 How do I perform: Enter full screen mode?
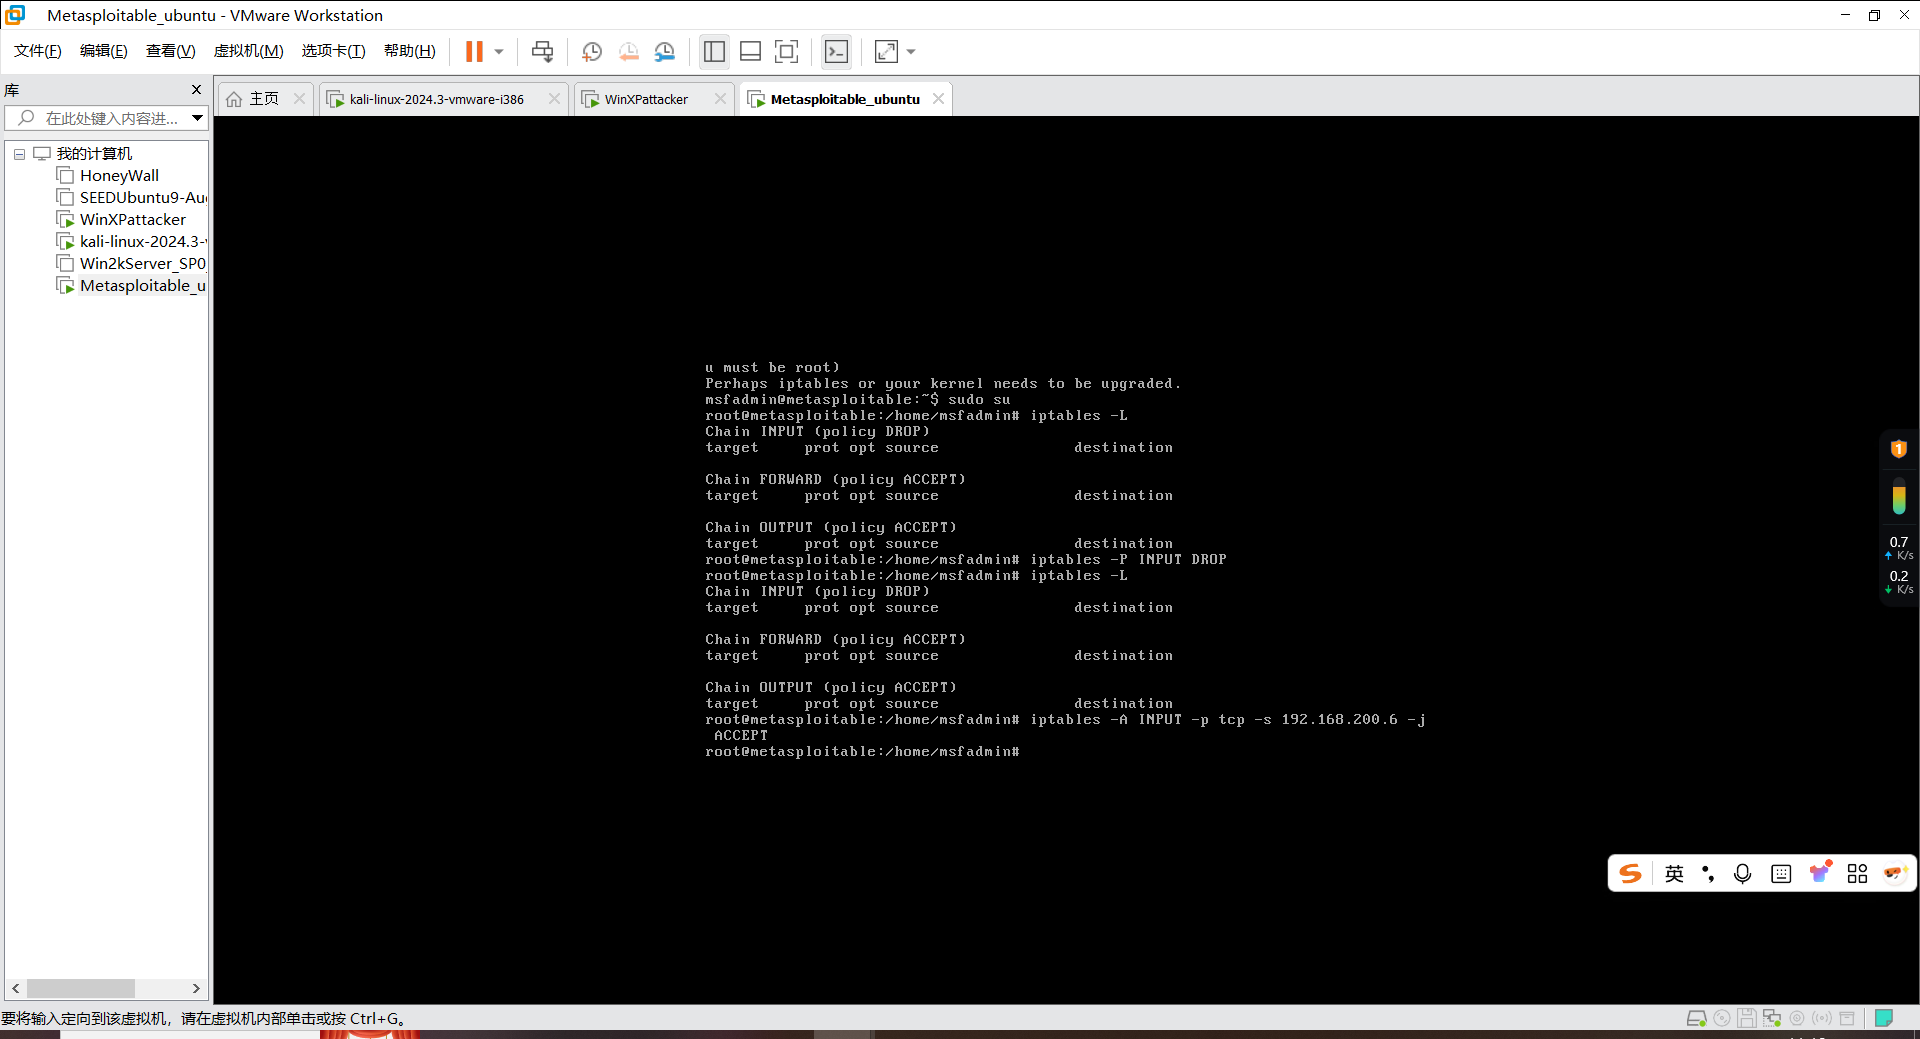[787, 51]
